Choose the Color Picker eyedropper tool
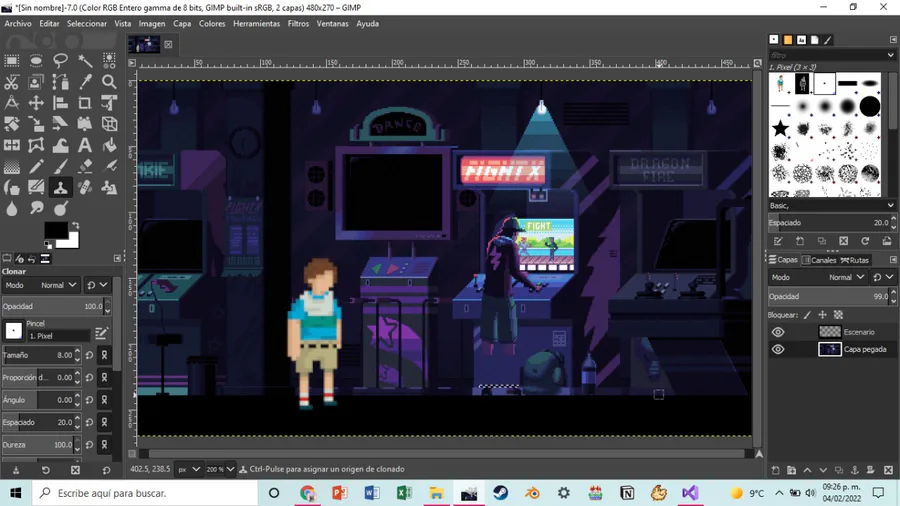 tap(85, 82)
